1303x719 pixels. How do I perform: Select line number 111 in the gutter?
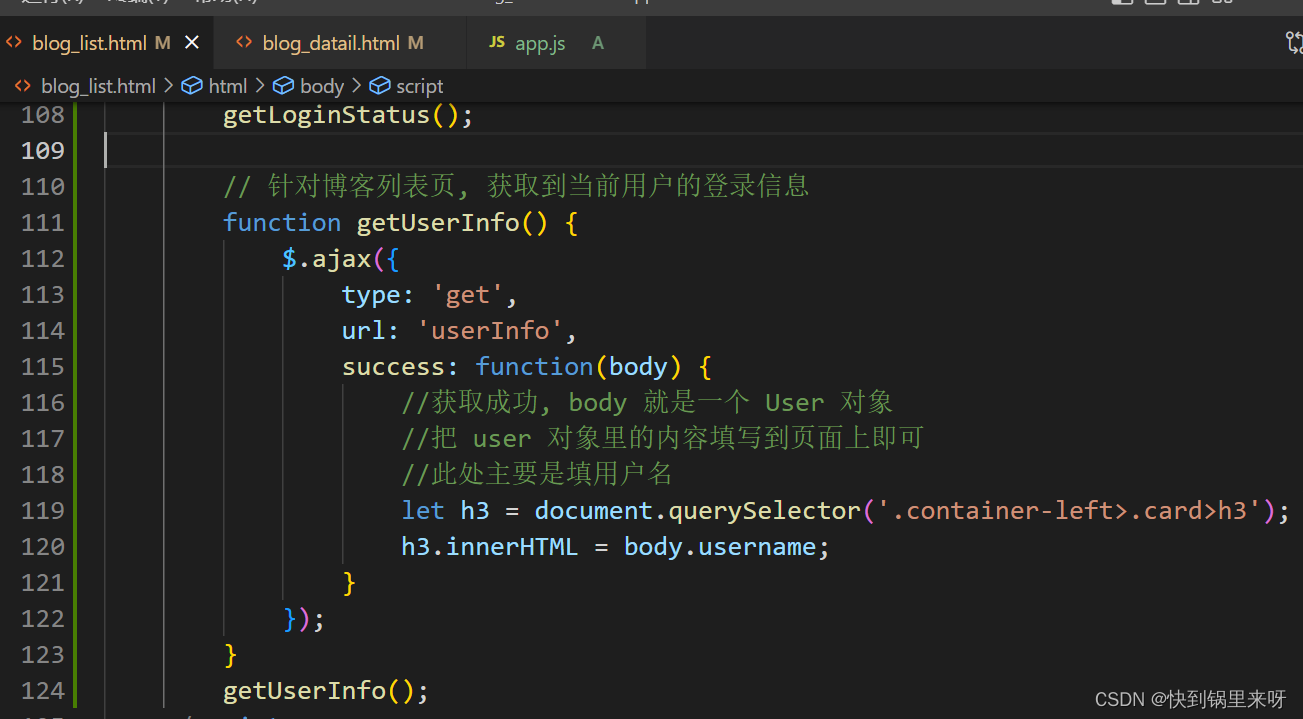(43, 222)
